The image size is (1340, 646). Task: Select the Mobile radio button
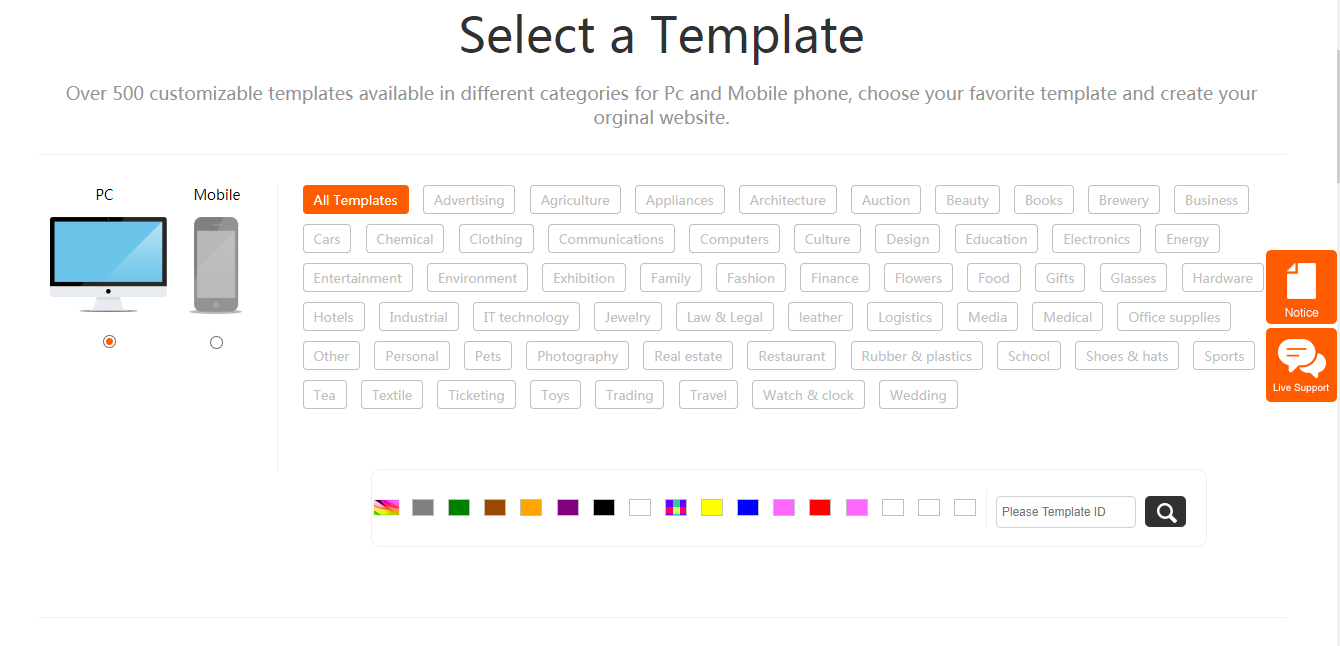[216, 343]
